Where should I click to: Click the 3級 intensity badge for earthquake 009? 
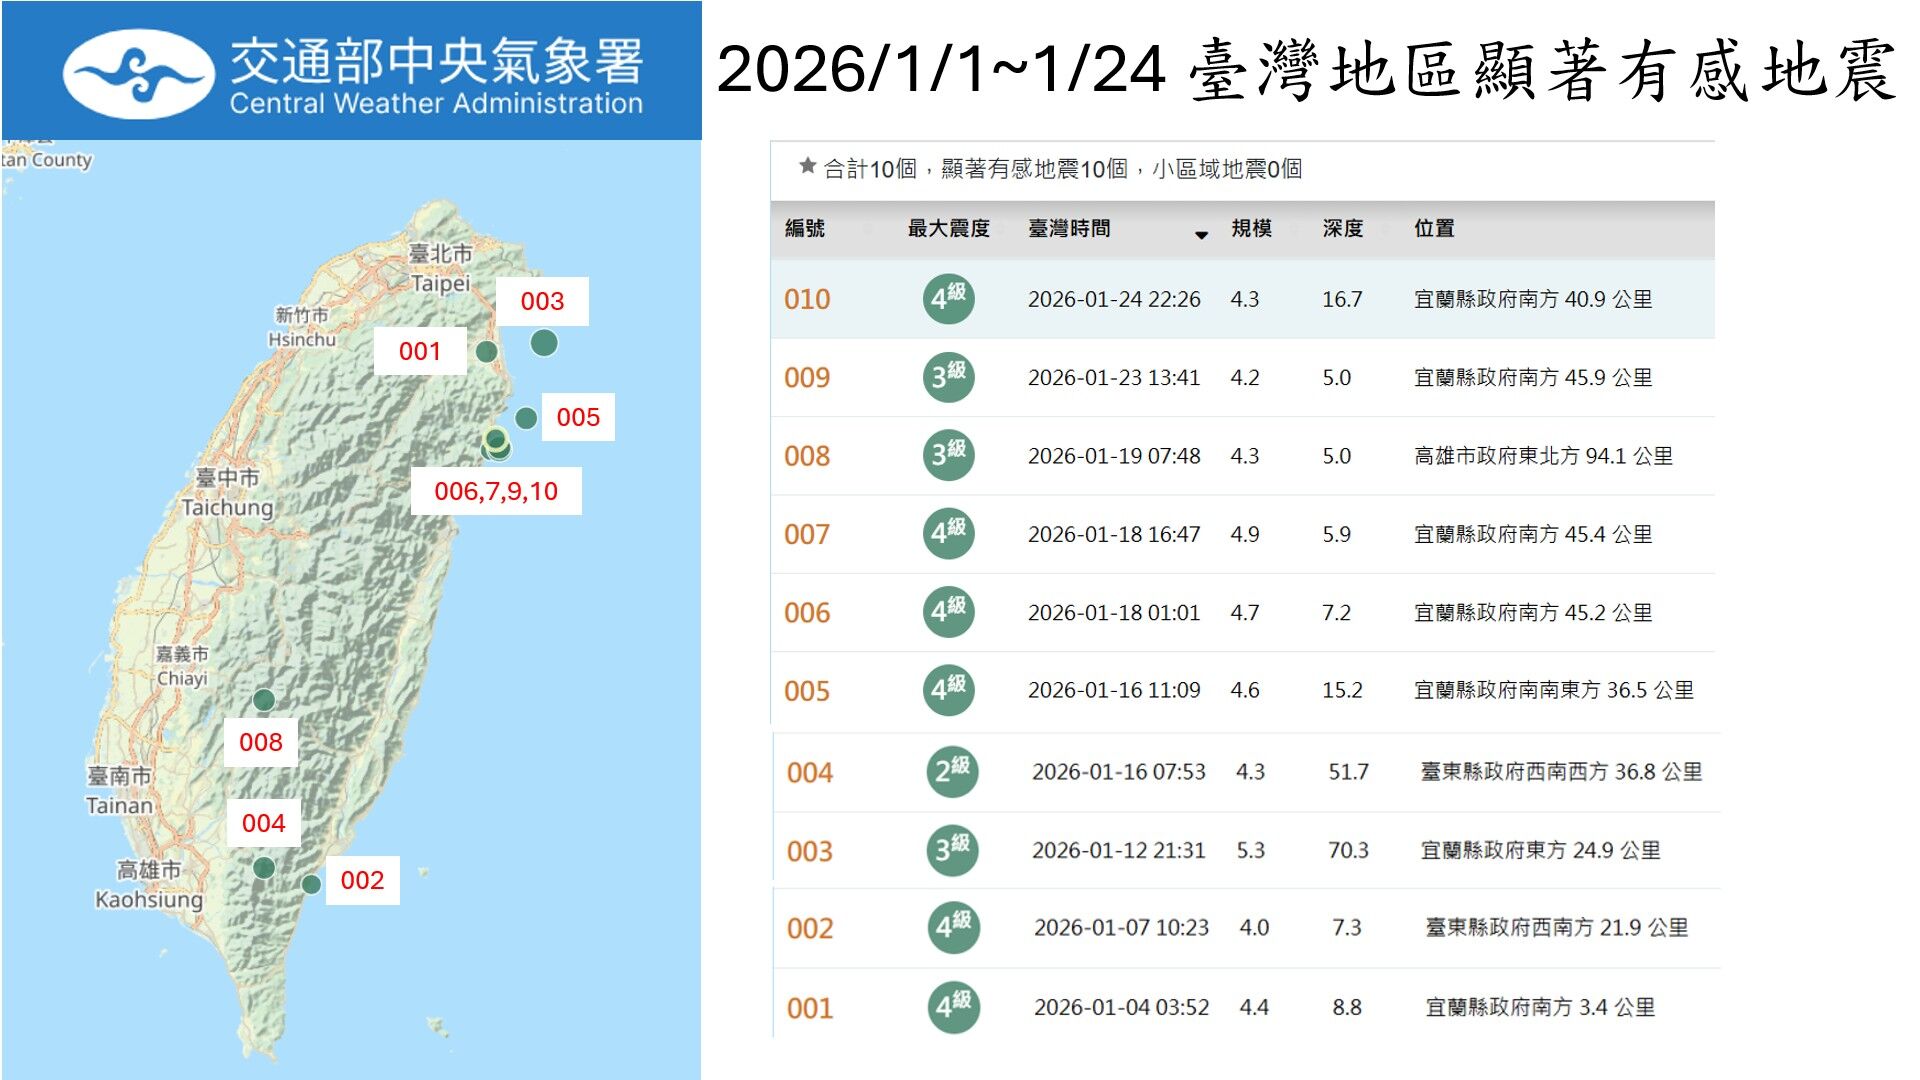[x=947, y=377]
